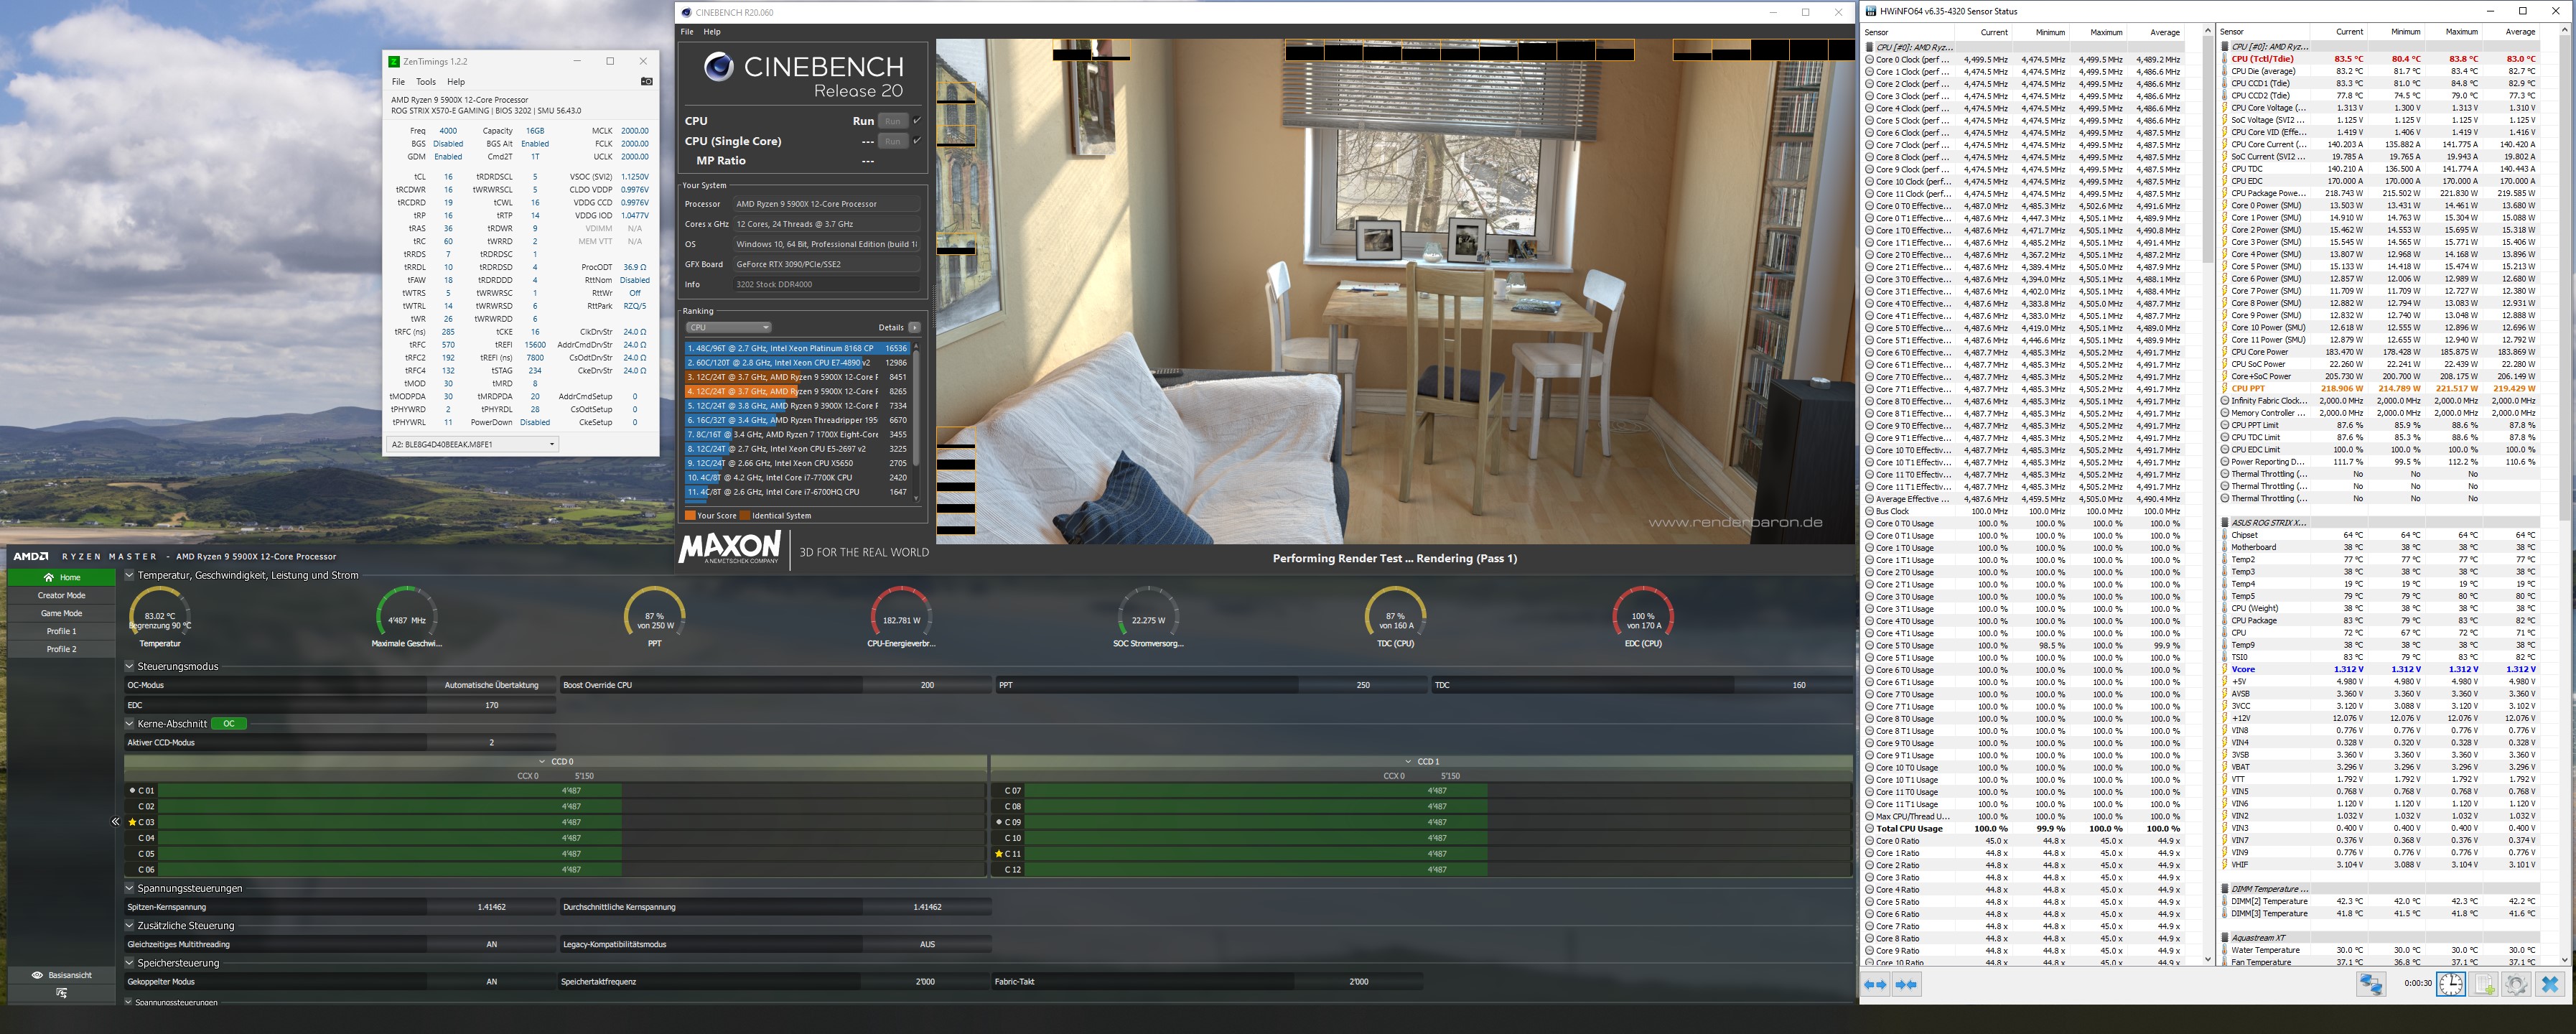Open the Tools menu in ZenTimings
This screenshot has width=2576, height=1034.
426,82
